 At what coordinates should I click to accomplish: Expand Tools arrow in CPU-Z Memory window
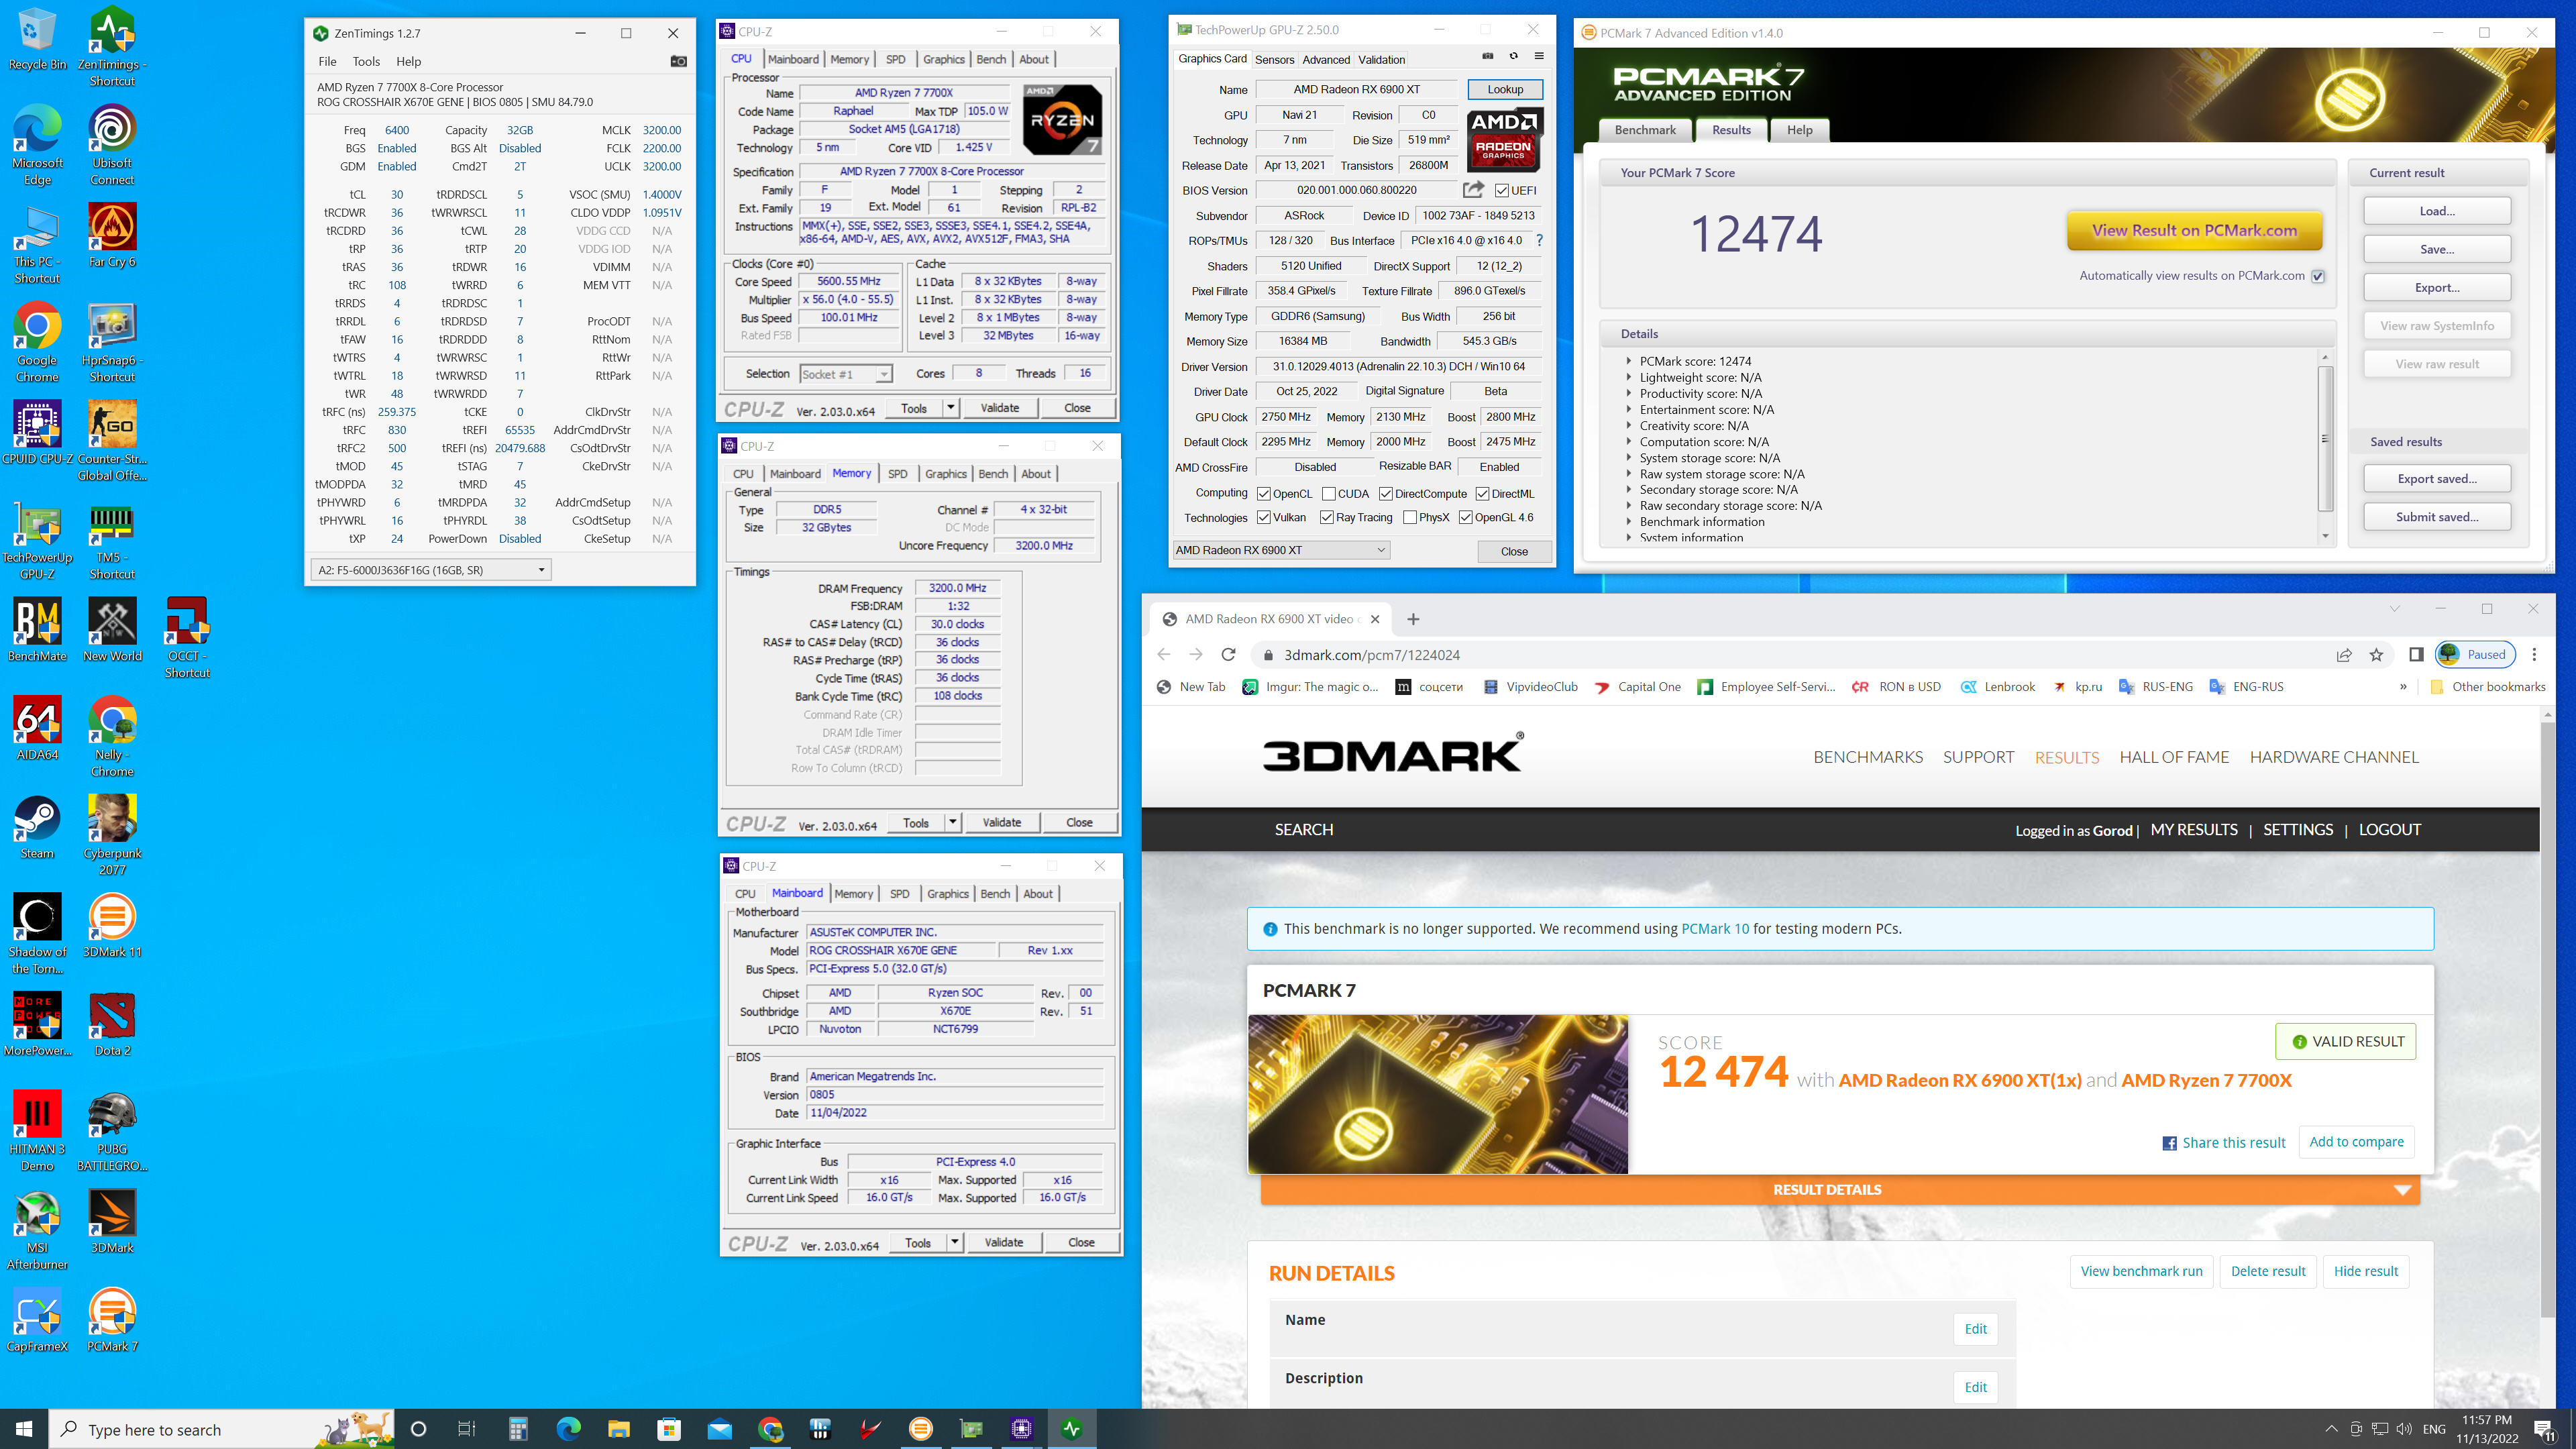[x=952, y=823]
